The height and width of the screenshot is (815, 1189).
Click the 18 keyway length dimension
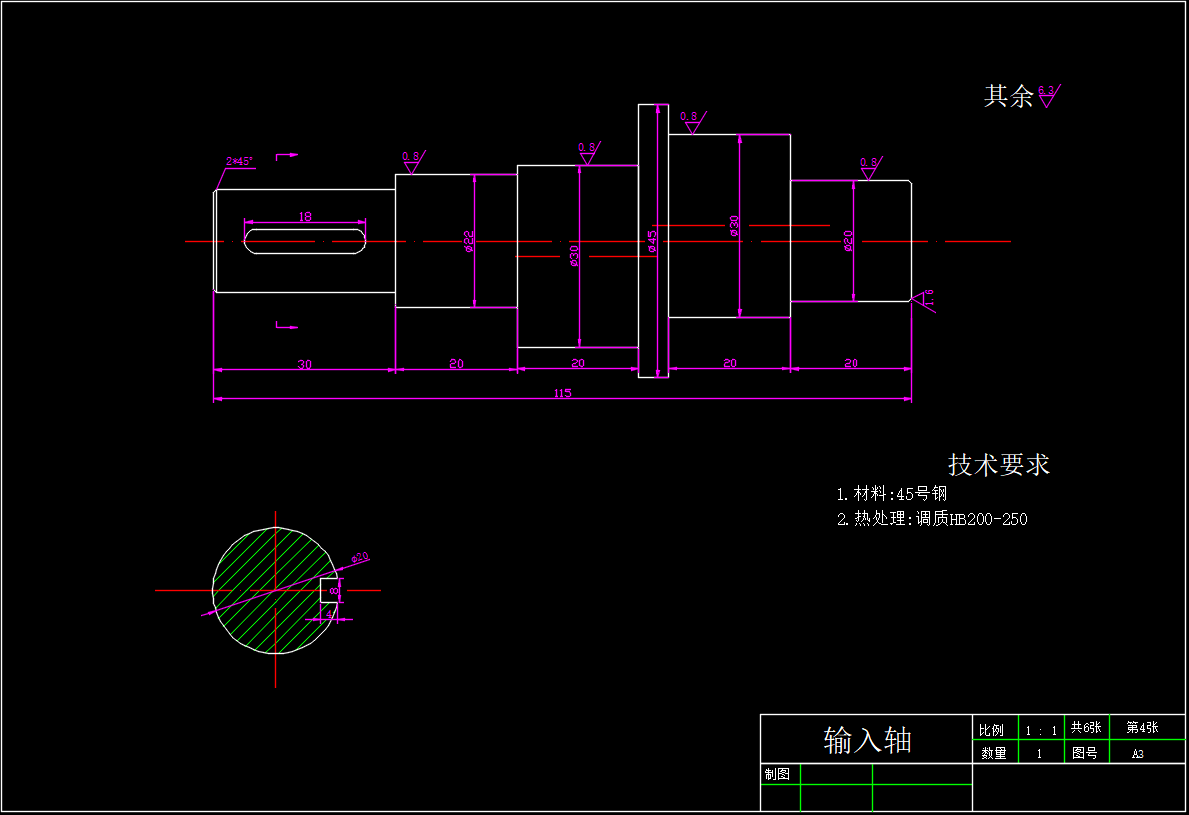[x=305, y=216]
